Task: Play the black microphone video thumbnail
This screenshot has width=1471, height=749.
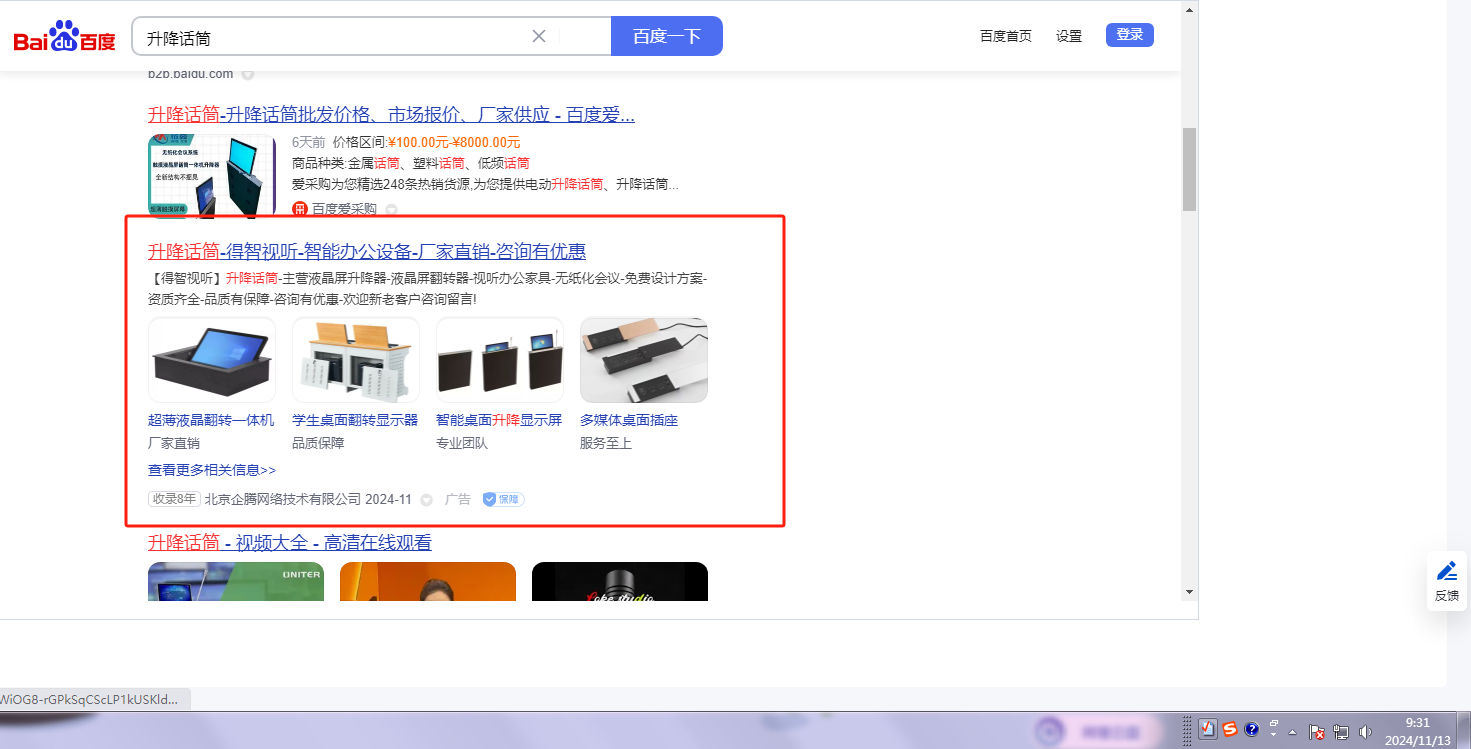Action: point(620,581)
